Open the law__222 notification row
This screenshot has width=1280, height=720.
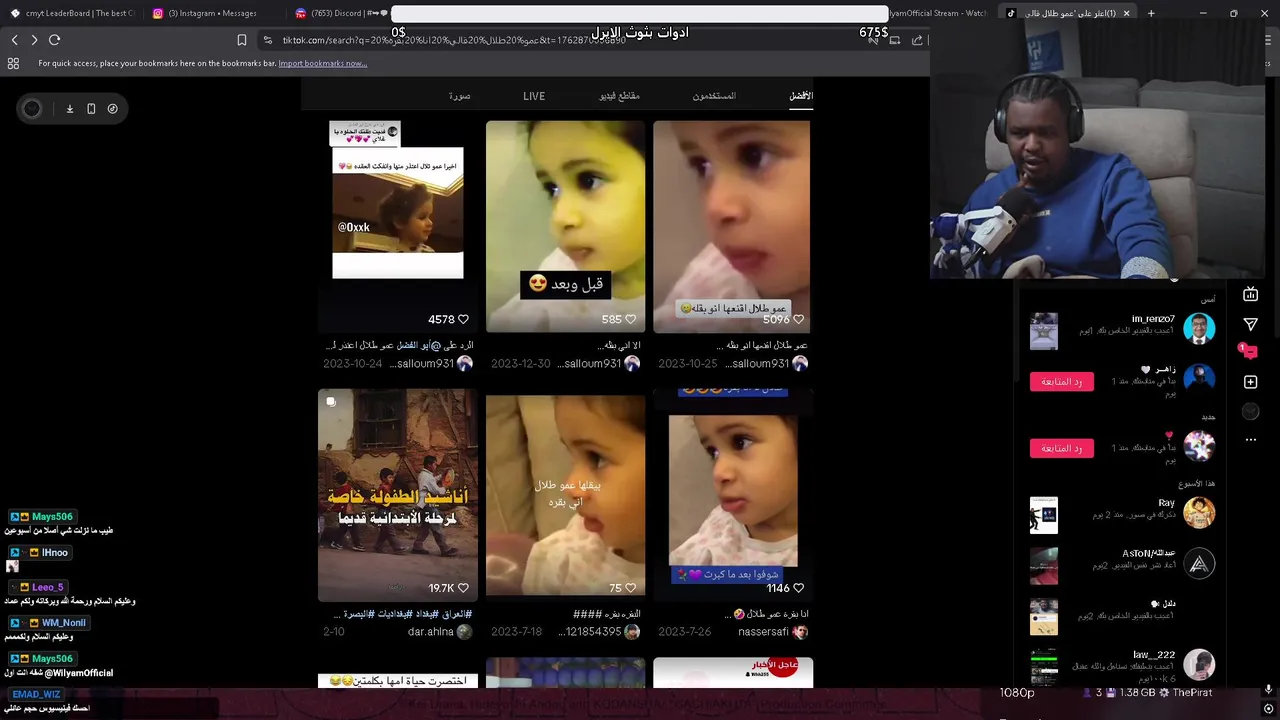[1122, 664]
